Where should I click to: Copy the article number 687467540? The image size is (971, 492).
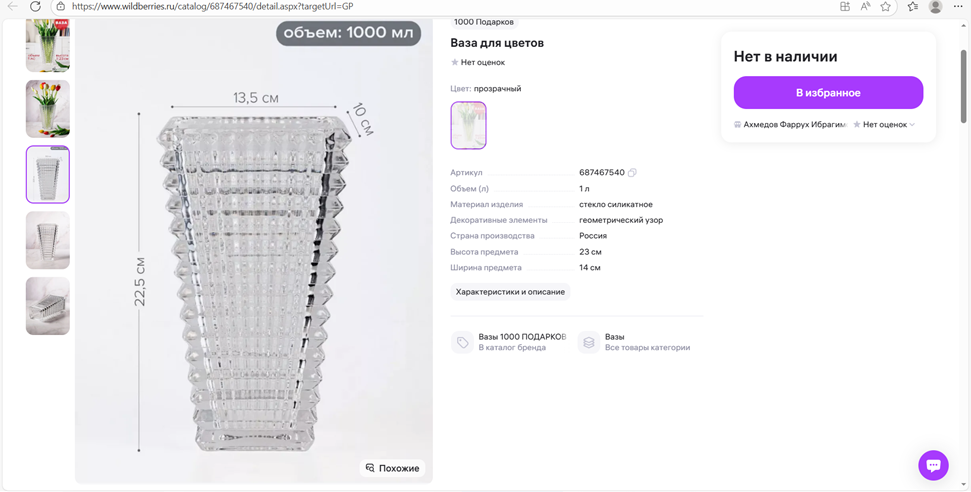tap(632, 173)
